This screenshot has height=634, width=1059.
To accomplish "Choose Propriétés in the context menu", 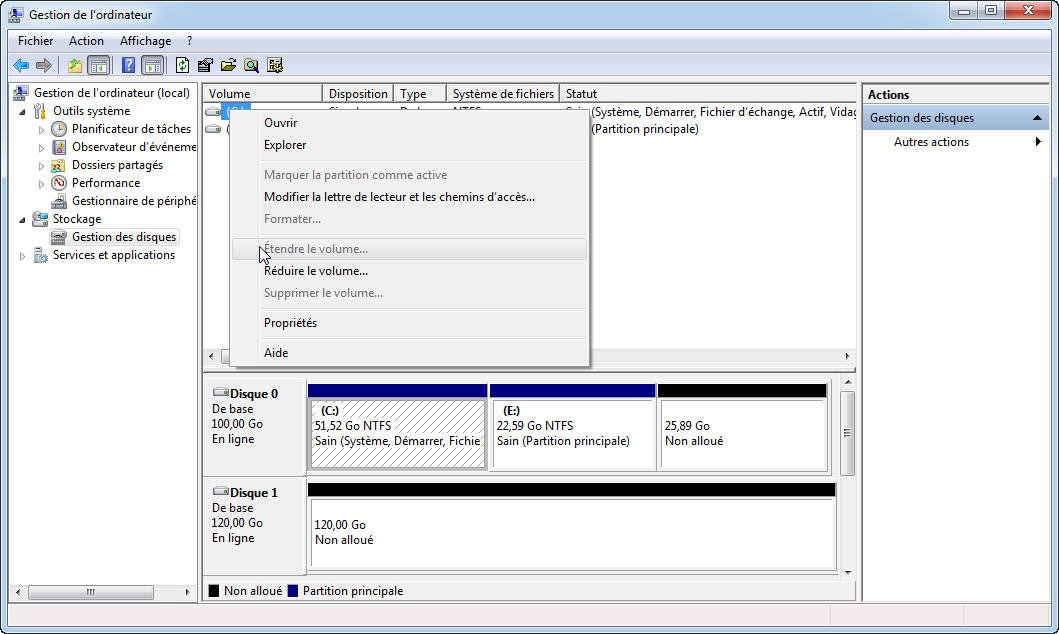I will [x=409, y=323].
